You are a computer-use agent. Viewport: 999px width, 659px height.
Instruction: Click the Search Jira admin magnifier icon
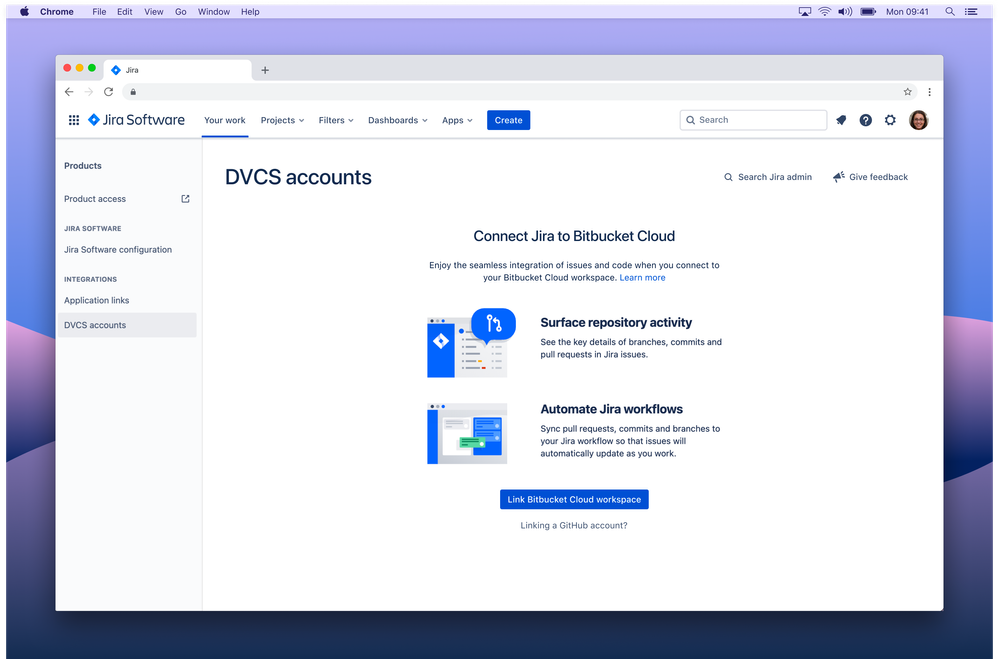click(x=728, y=177)
